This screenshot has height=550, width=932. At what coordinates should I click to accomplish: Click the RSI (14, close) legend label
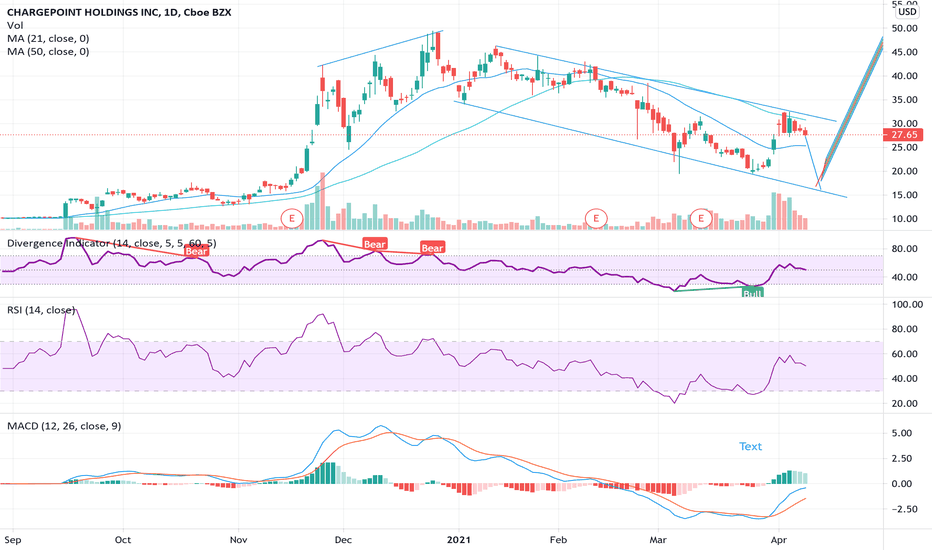(41, 310)
